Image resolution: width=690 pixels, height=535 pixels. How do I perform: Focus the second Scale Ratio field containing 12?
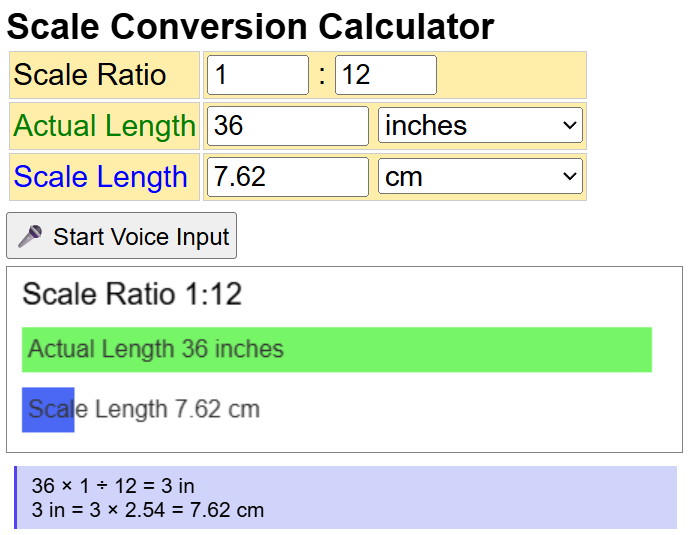[385, 75]
